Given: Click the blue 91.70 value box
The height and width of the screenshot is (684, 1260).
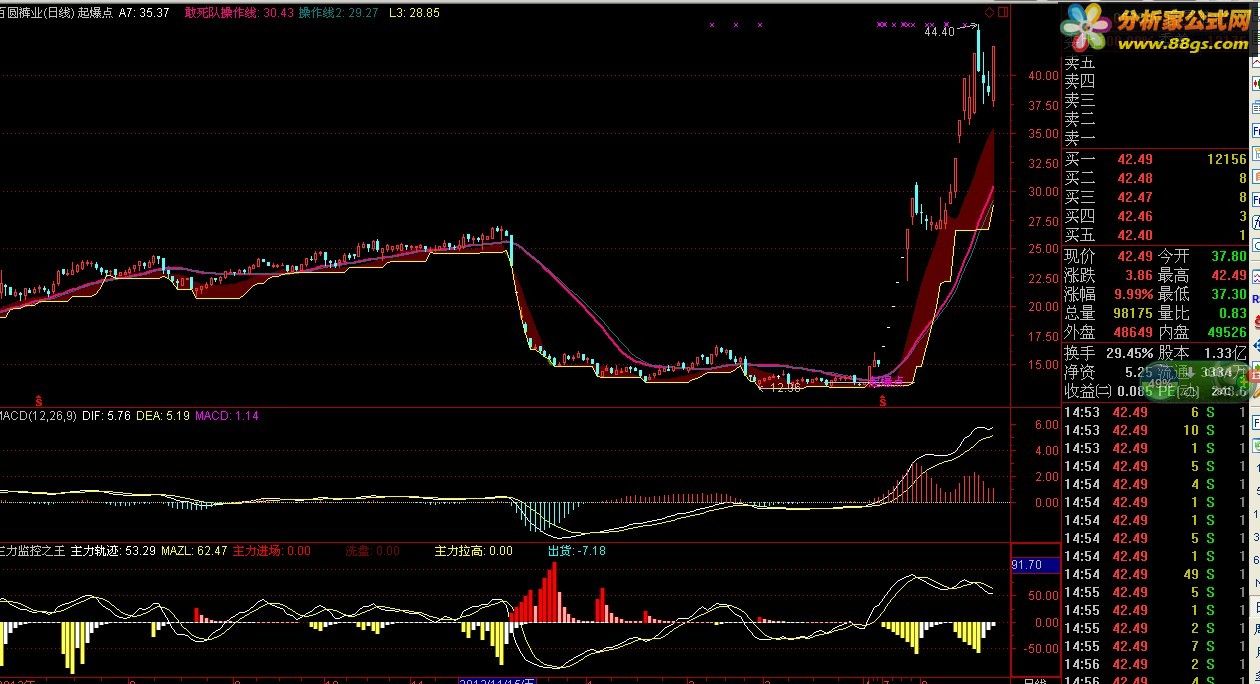Looking at the screenshot, I should [1035, 565].
